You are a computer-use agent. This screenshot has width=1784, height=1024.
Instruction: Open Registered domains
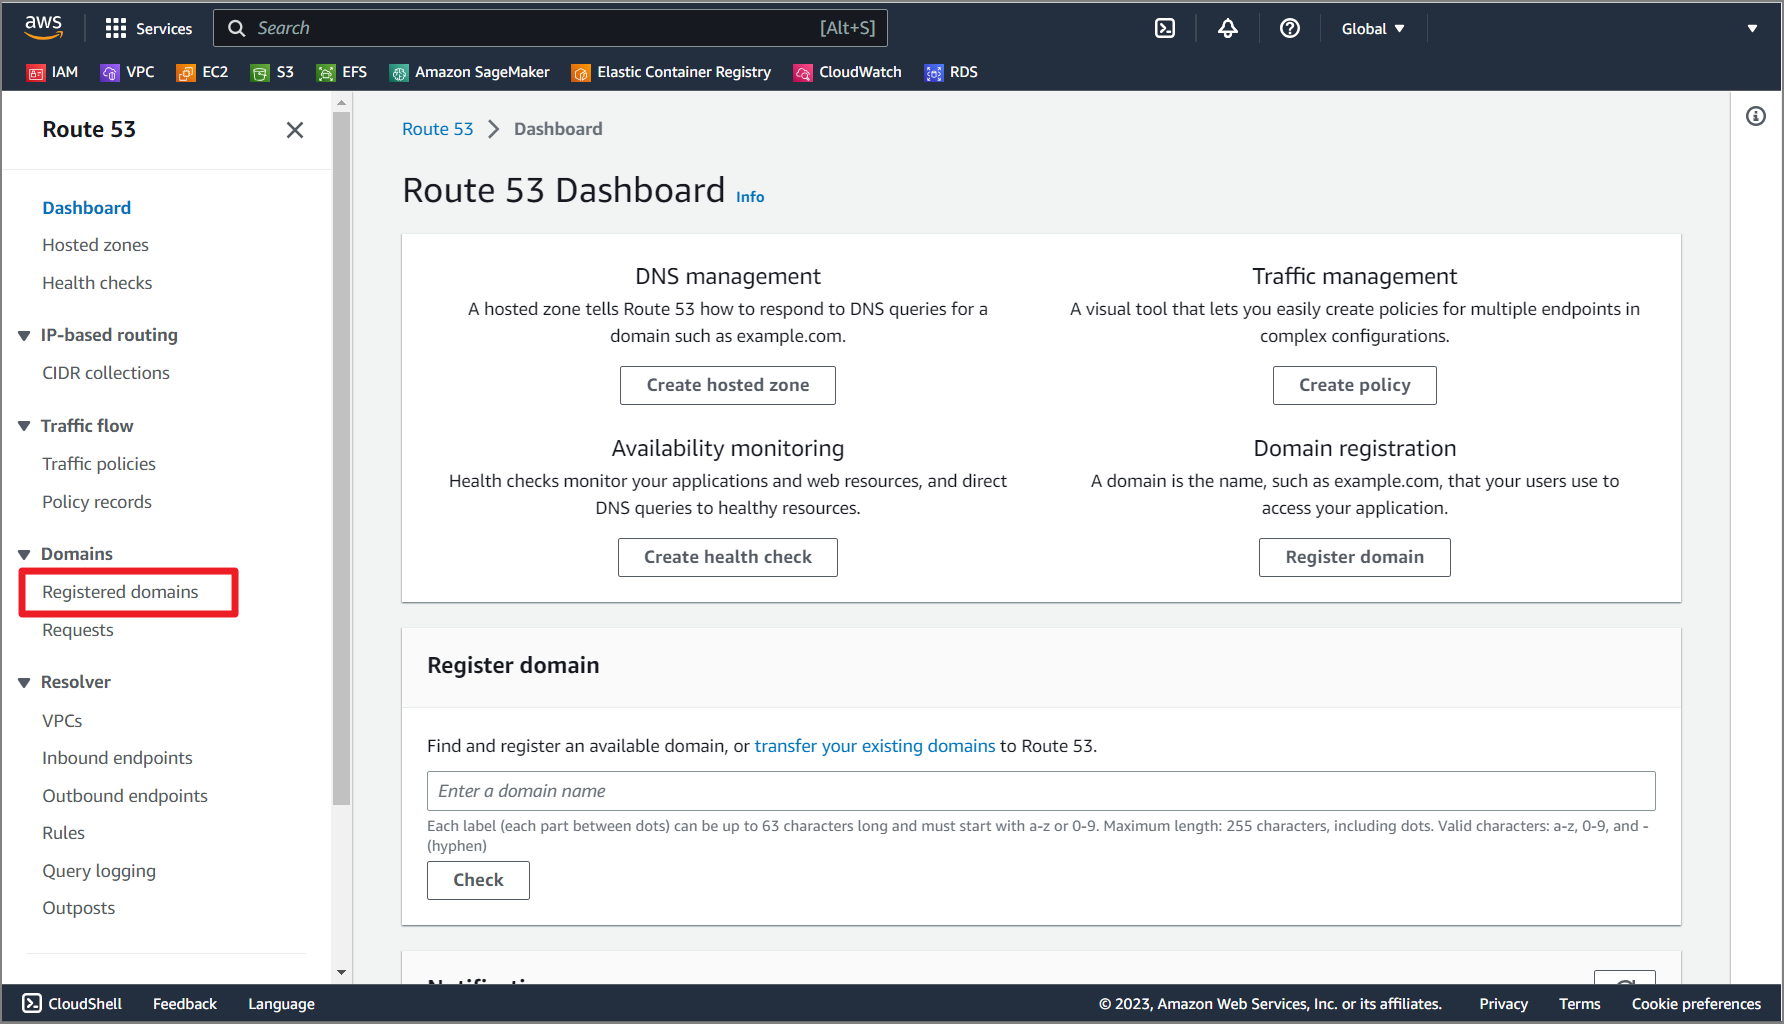(x=120, y=592)
